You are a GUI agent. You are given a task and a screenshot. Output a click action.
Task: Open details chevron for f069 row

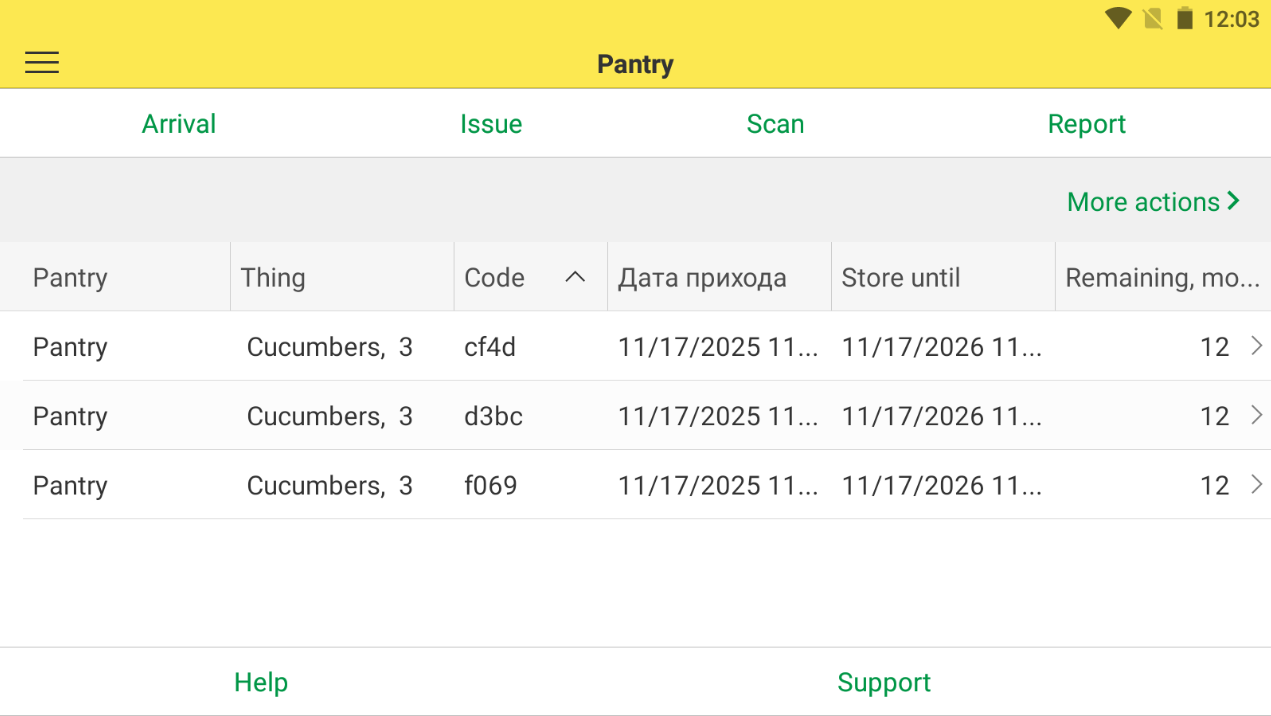pyautogui.click(x=1257, y=485)
